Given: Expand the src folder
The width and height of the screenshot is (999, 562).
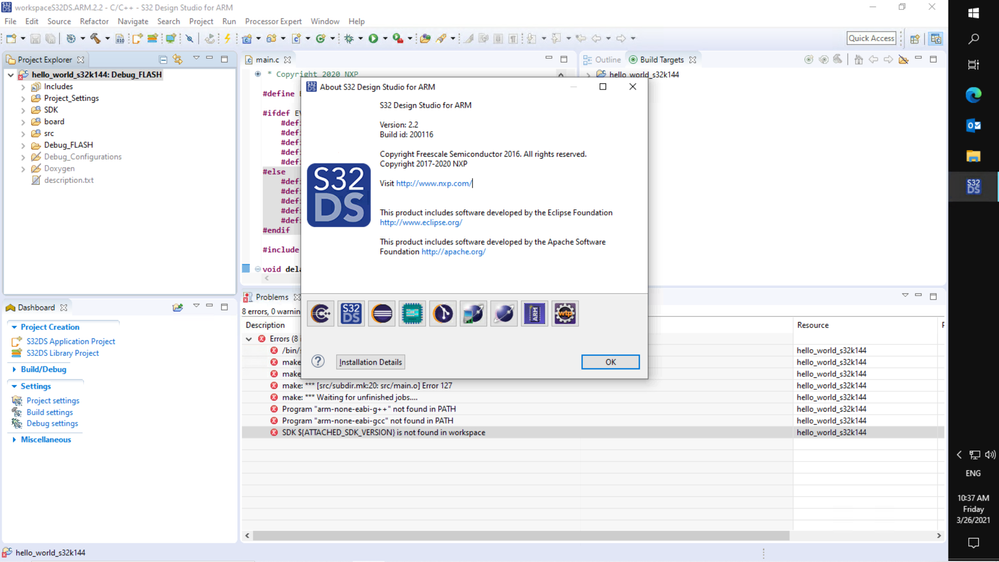Looking at the screenshot, I should click(x=23, y=134).
